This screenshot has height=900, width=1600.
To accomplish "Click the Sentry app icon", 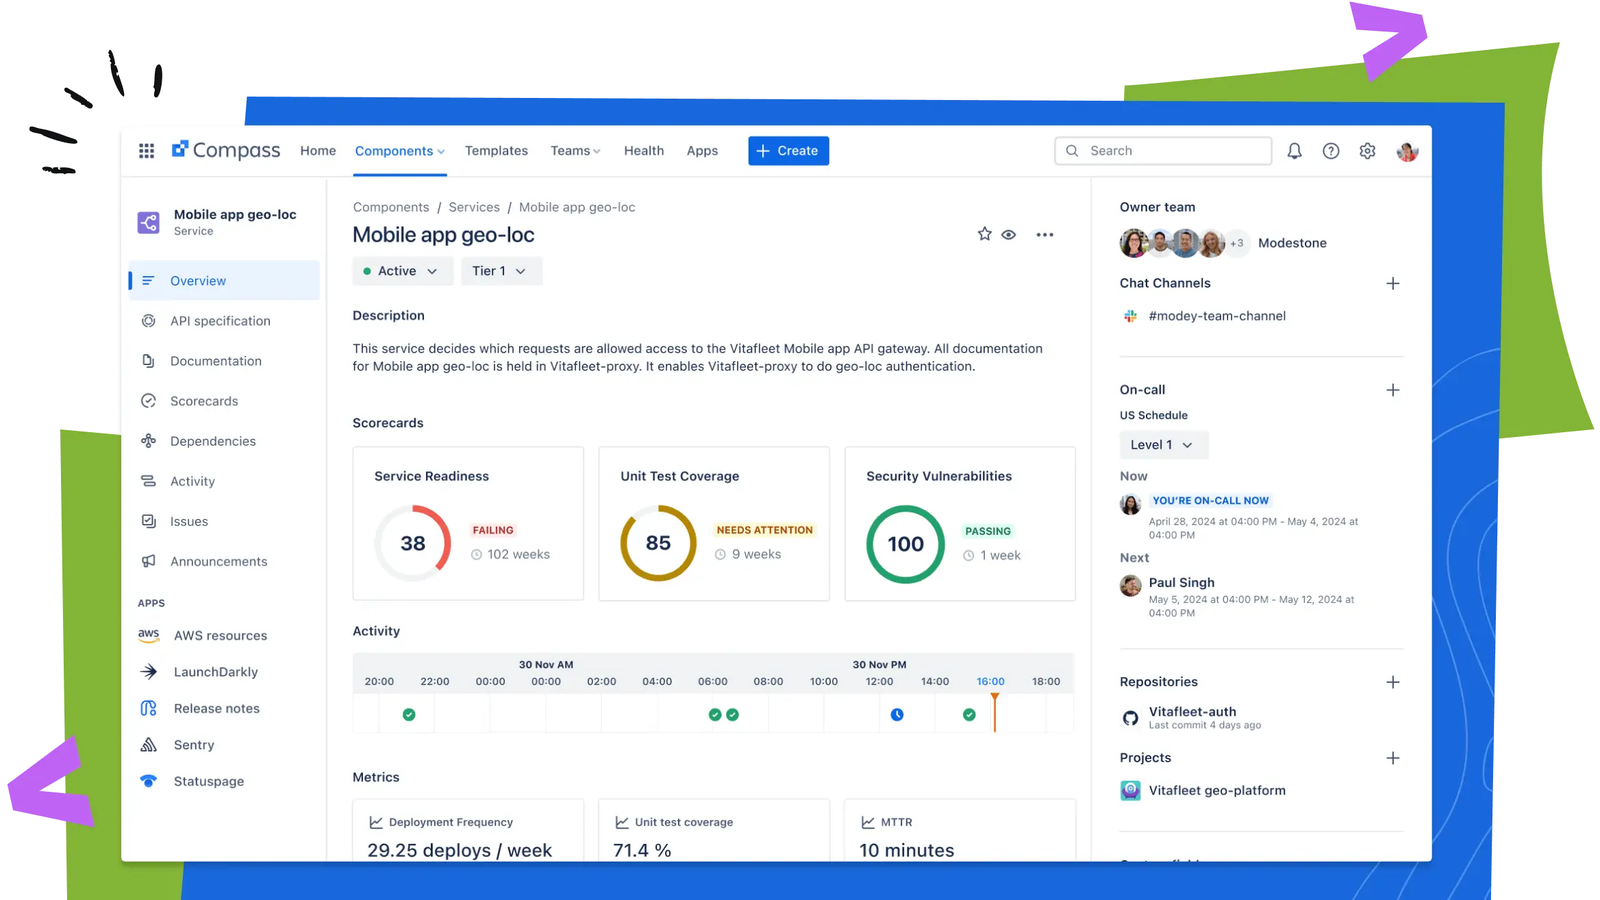I will (148, 745).
